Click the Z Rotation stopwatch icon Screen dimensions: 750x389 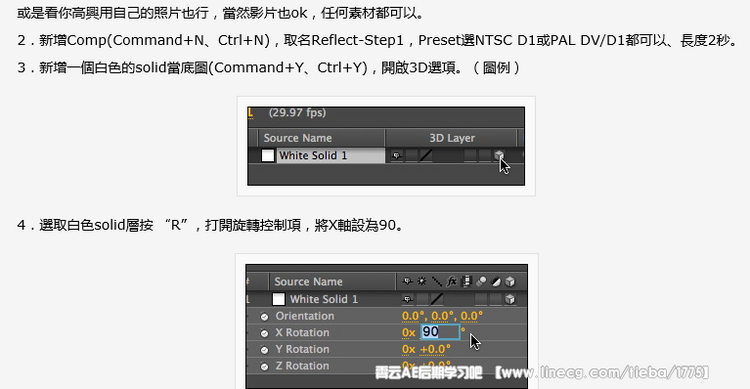pyautogui.click(x=264, y=367)
